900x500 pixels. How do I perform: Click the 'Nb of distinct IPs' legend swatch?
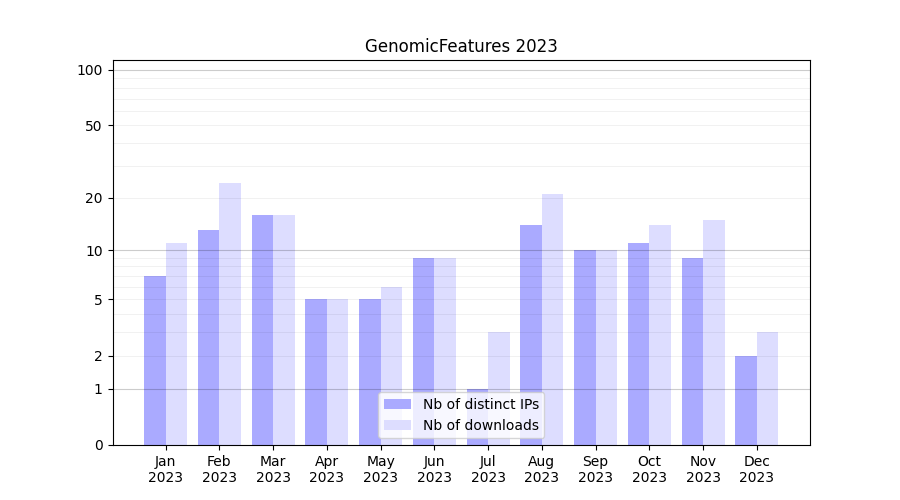tap(397, 404)
